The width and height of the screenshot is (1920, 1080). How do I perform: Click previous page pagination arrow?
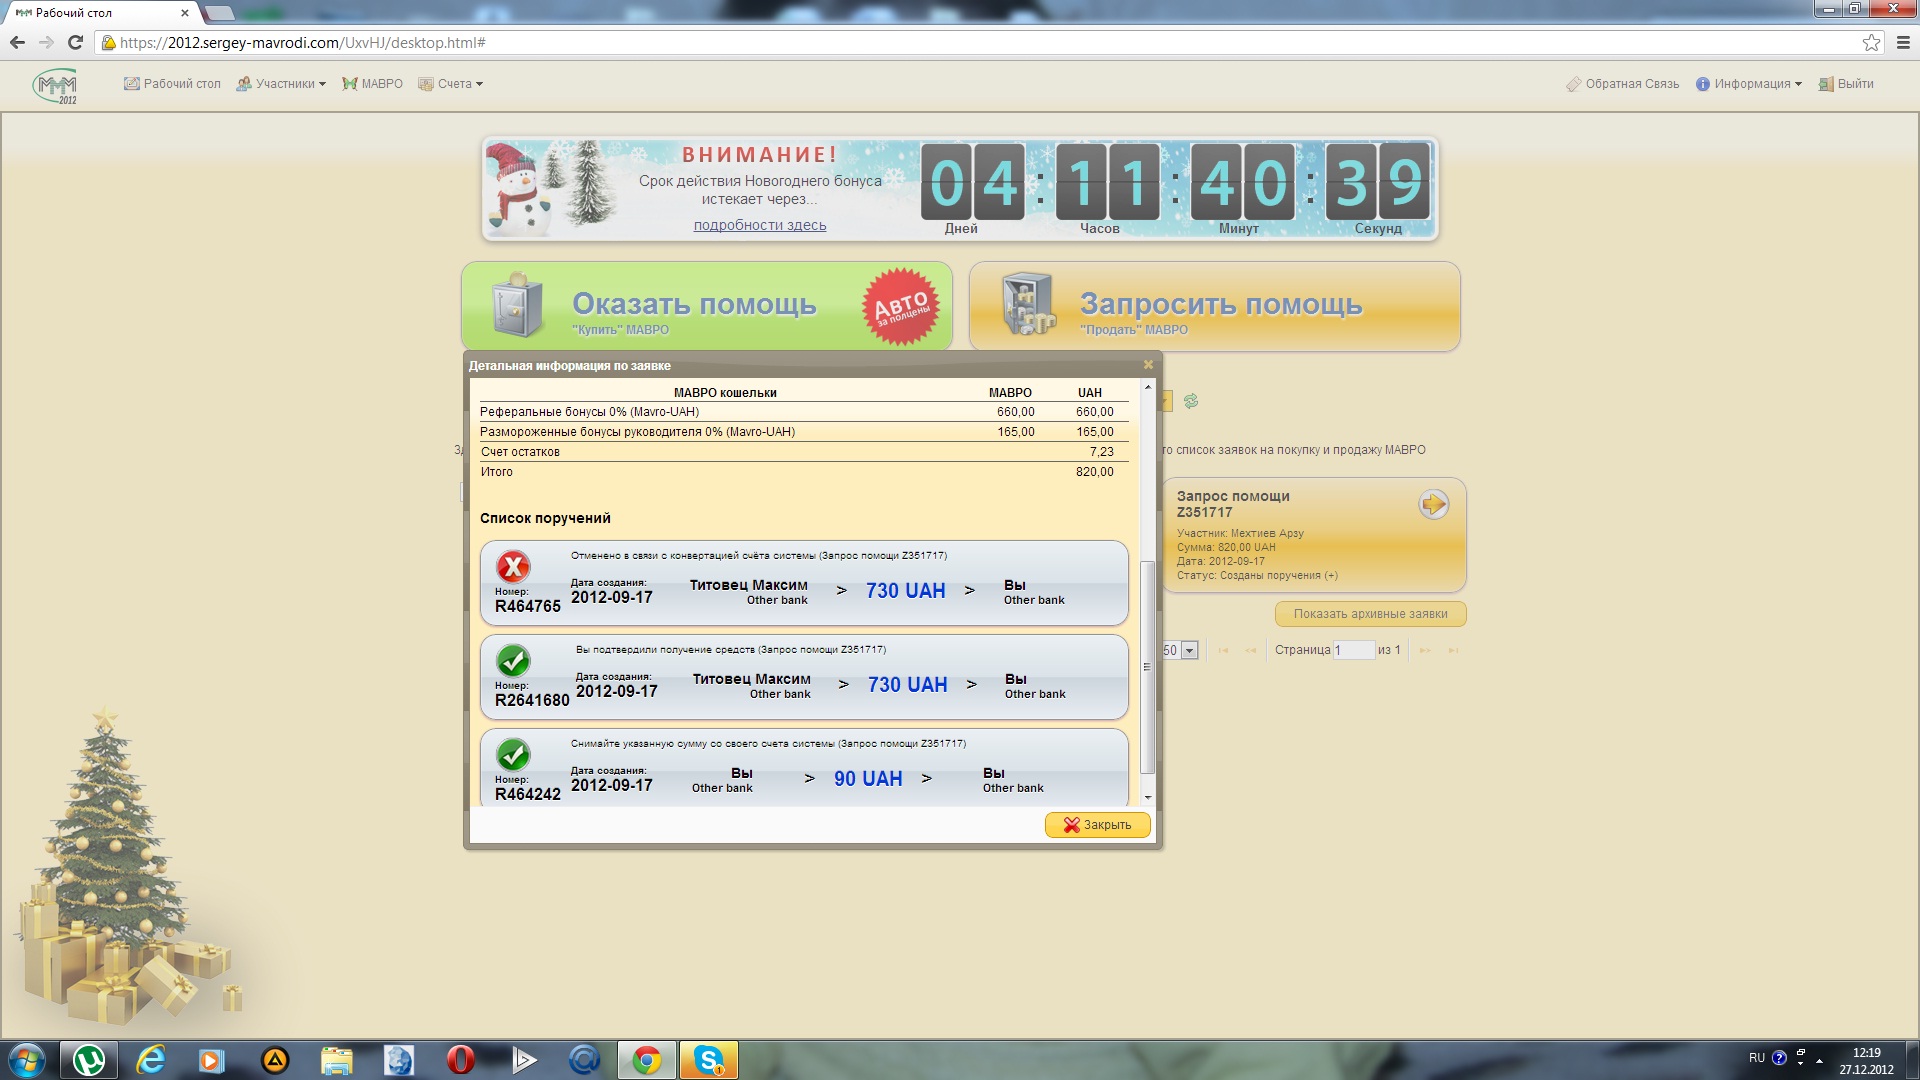click(1250, 651)
